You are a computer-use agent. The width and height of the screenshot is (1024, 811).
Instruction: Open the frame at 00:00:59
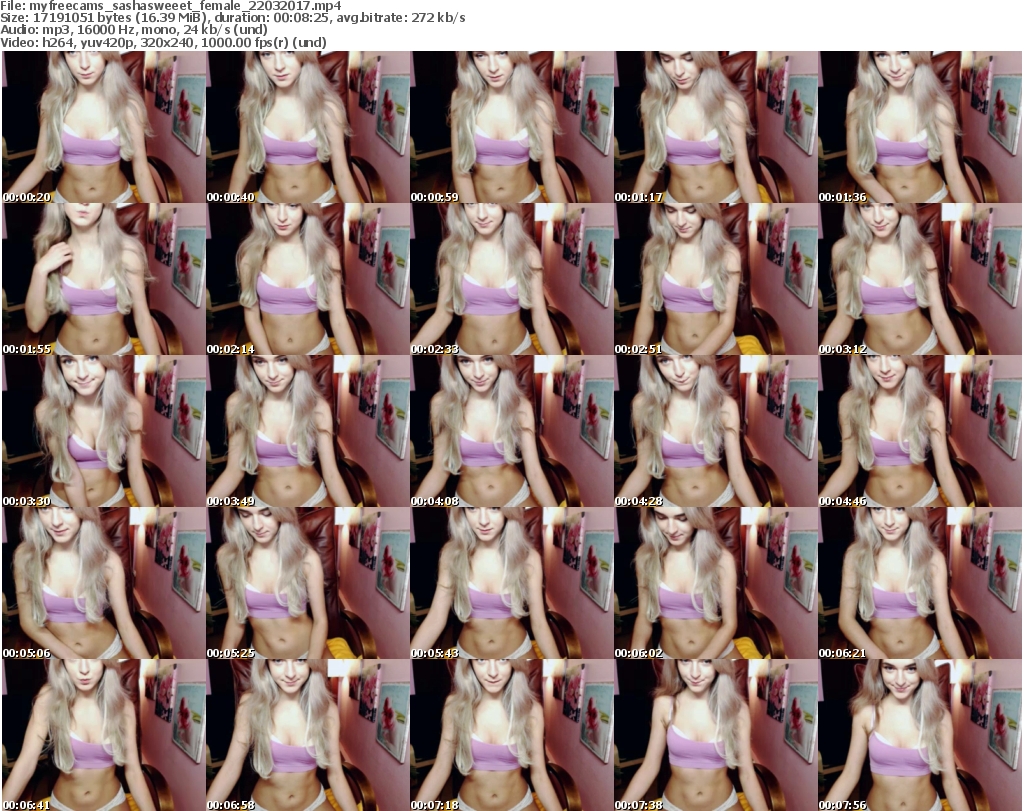pyautogui.click(x=512, y=127)
